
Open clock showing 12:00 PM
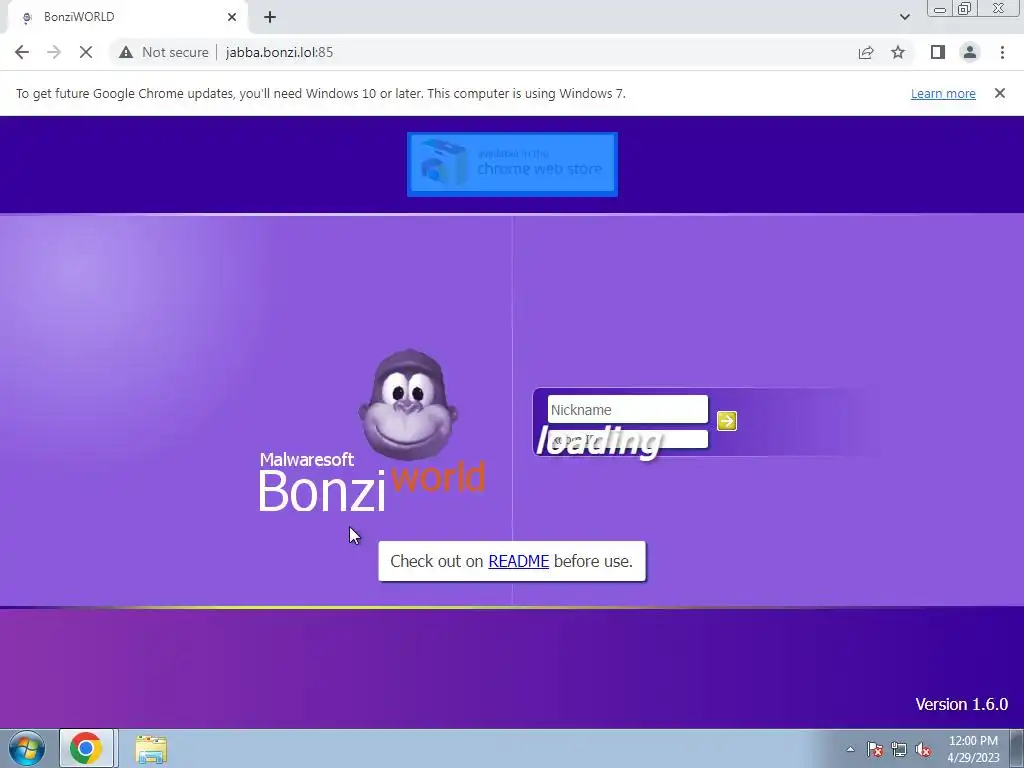tap(973, 748)
